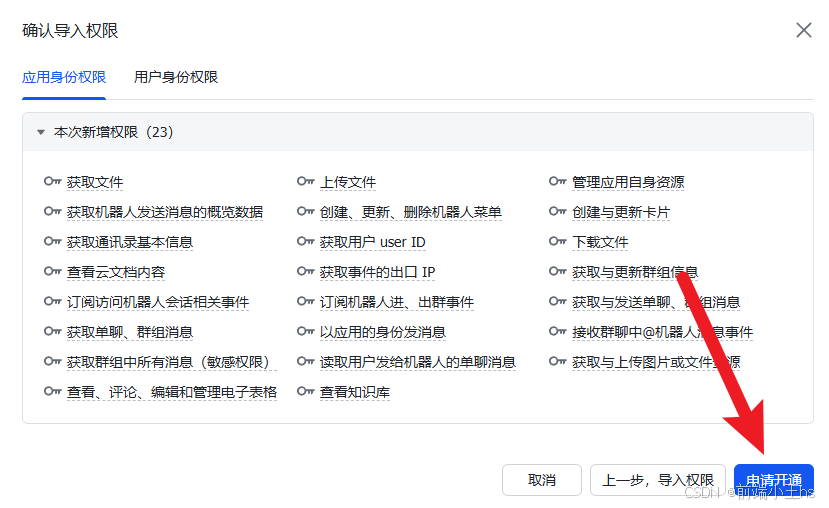
Task: Click the 以应用的身份发消息 text
Action: 383,332
